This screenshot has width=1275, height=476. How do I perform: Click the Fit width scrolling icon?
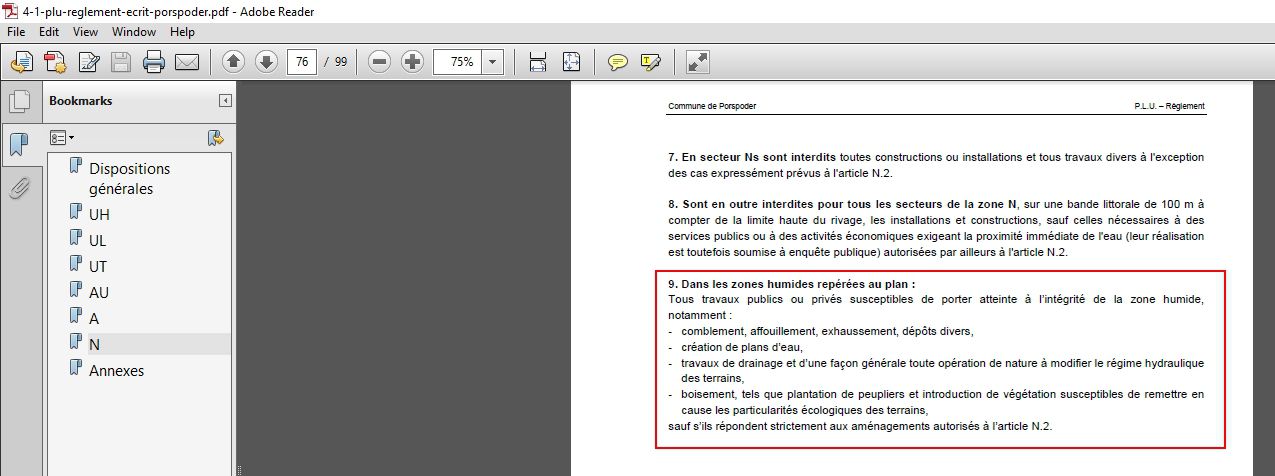point(537,62)
